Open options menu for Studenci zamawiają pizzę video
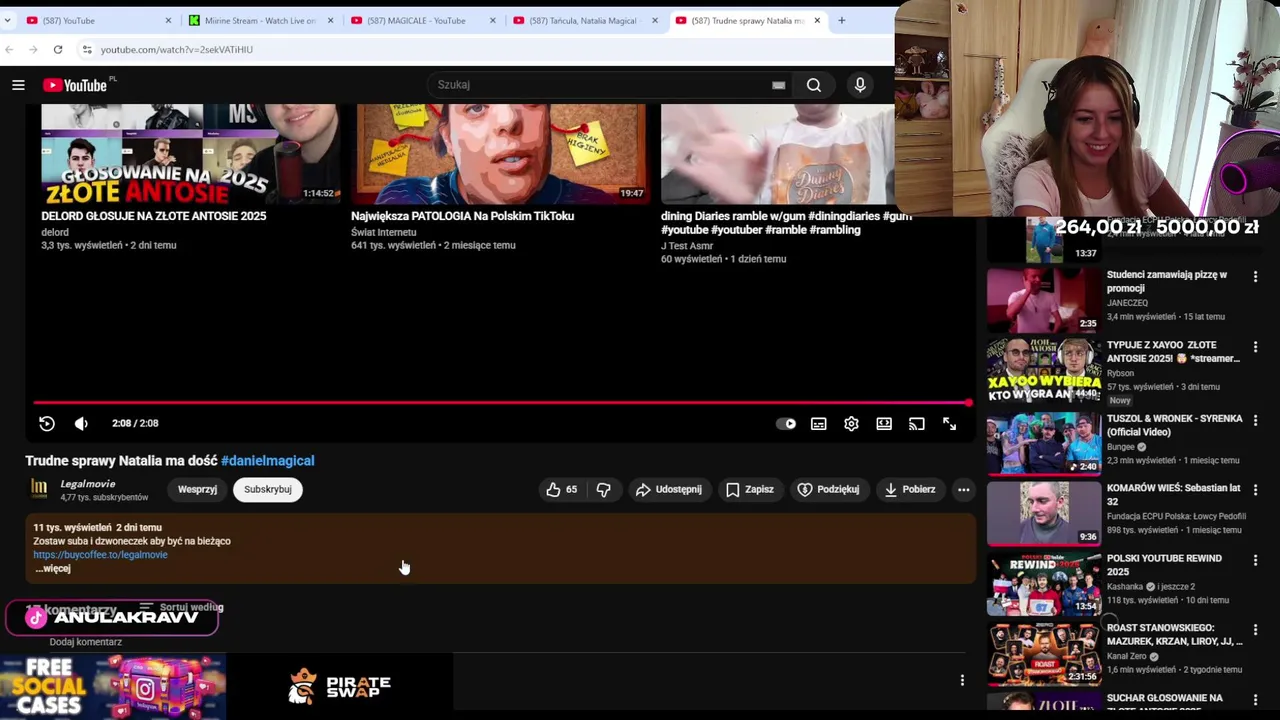The height and width of the screenshot is (720, 1280). click(1255, 277)
